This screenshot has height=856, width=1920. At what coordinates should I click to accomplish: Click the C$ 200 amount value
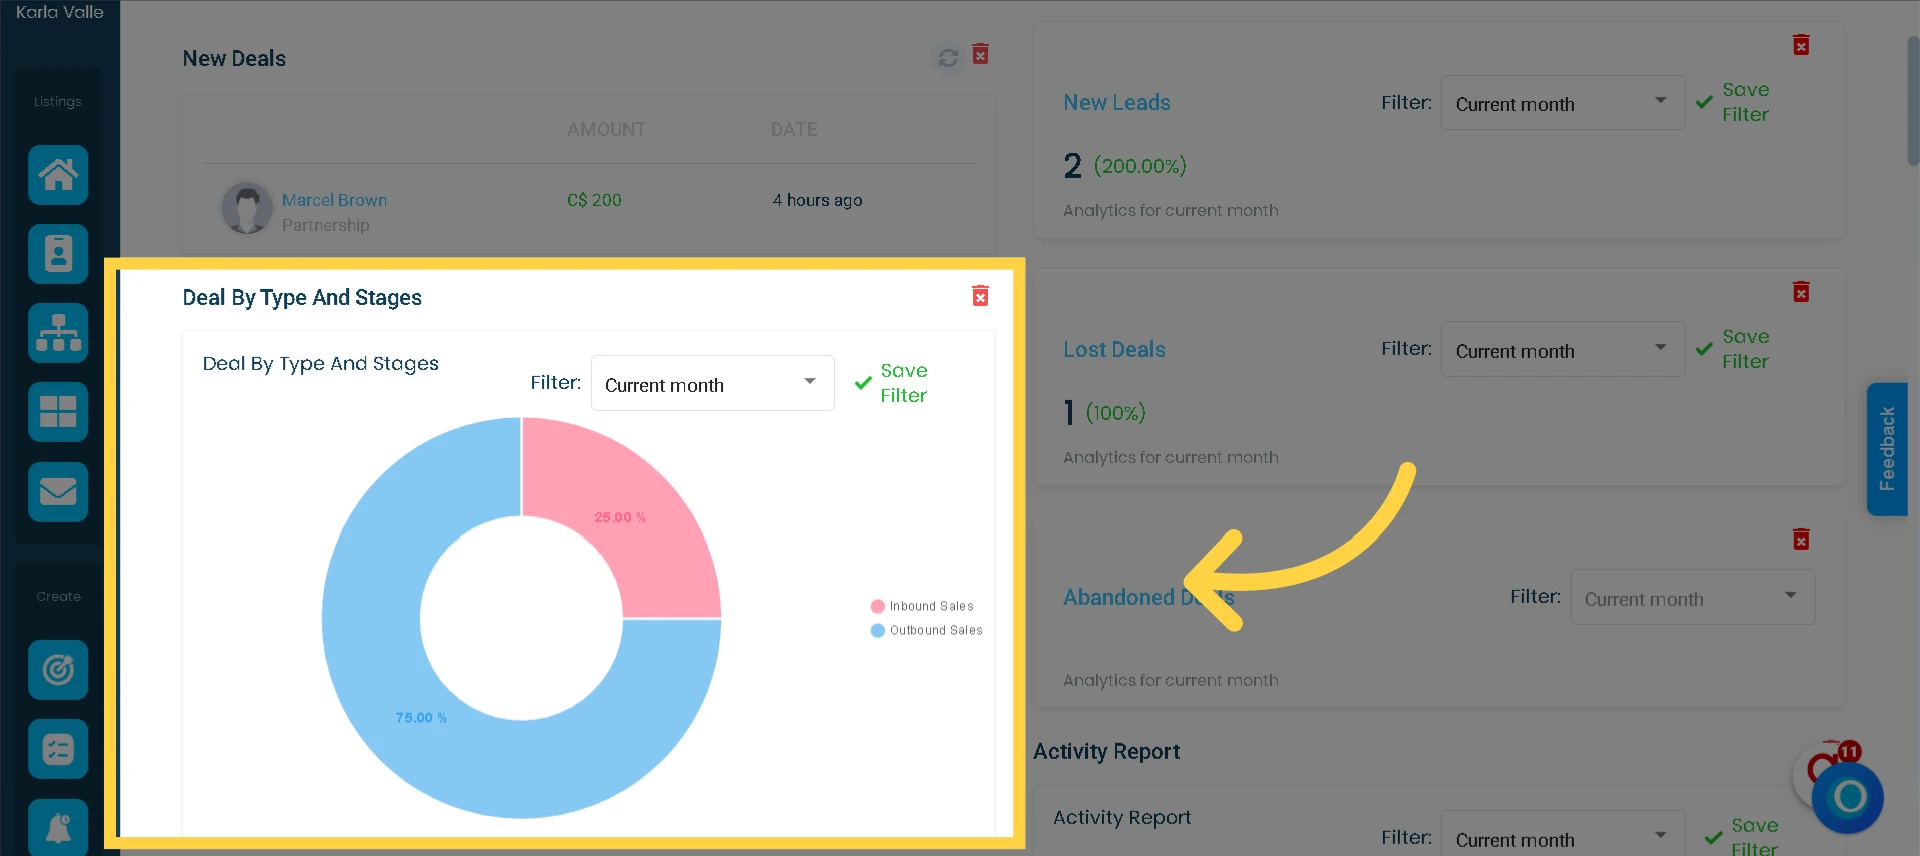click(594, 200)
